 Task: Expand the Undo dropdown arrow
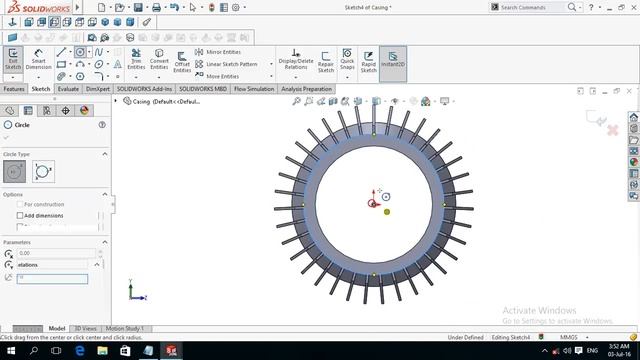184,7
